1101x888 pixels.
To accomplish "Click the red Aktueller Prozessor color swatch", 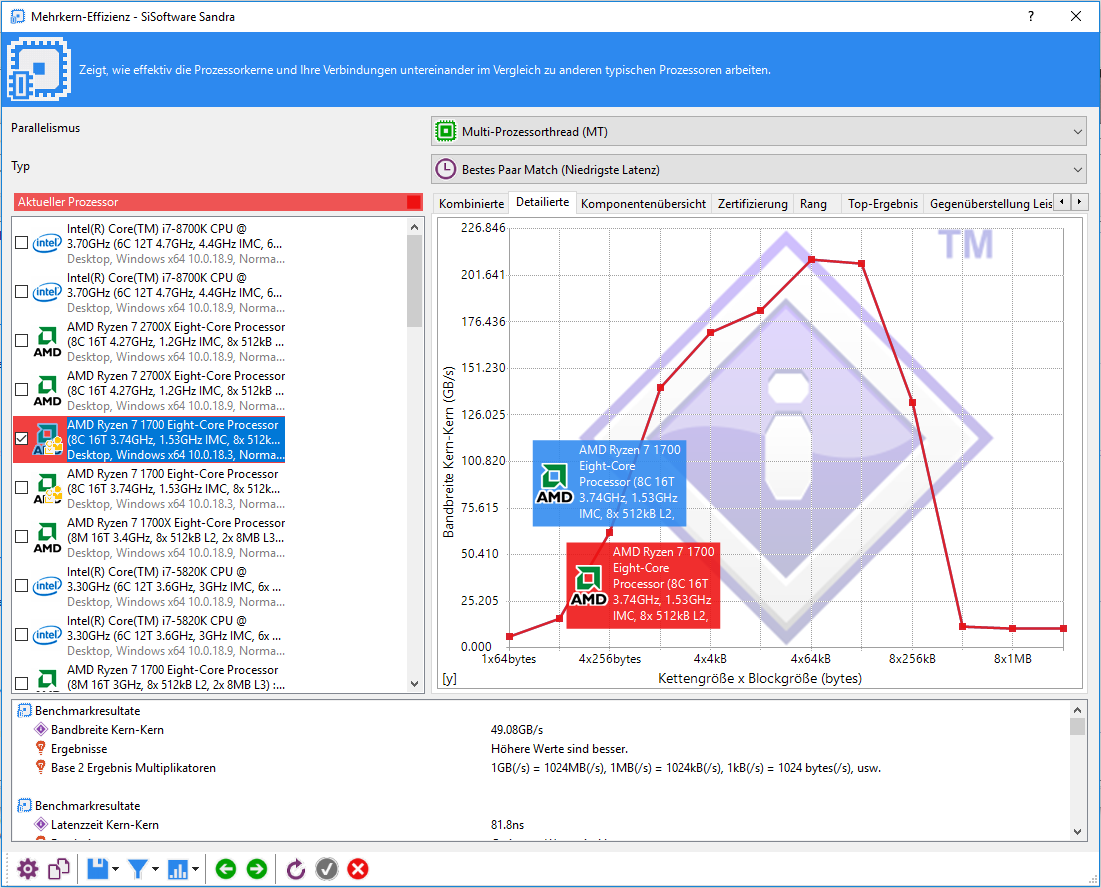I will [x=414, y=202].
